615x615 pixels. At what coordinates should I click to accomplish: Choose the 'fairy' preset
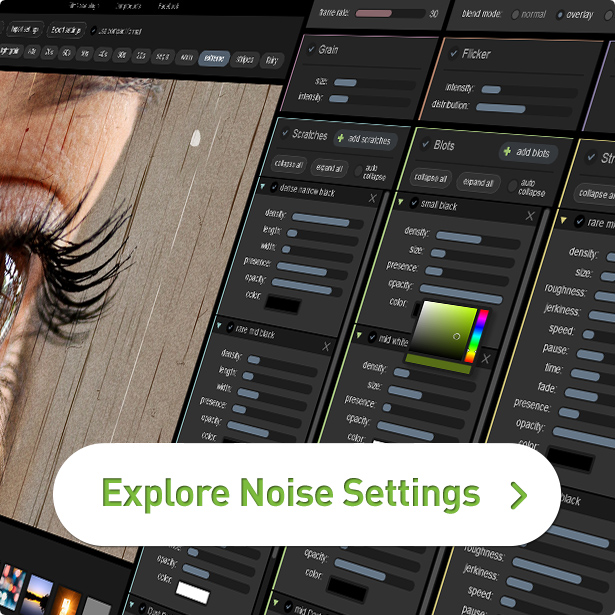[272, 60]
